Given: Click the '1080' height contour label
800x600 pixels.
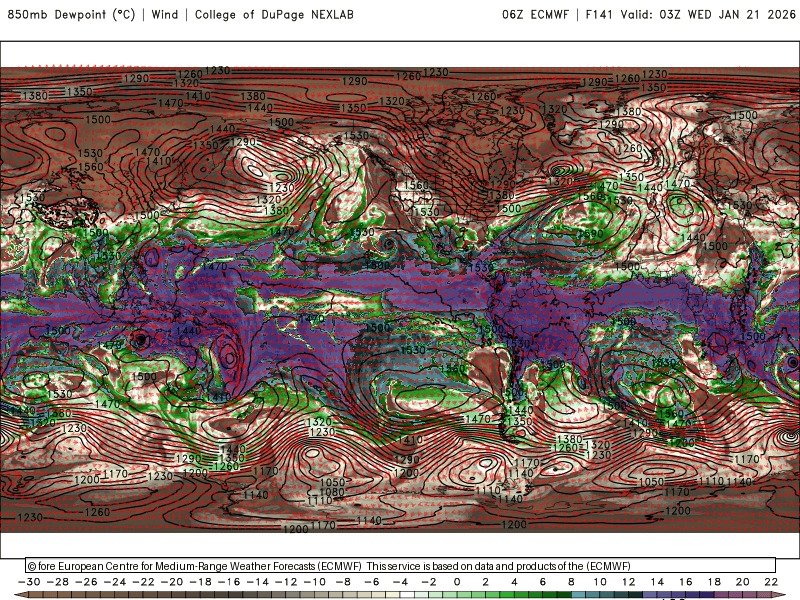Looking at the screenshot, I should coord(332,492).
